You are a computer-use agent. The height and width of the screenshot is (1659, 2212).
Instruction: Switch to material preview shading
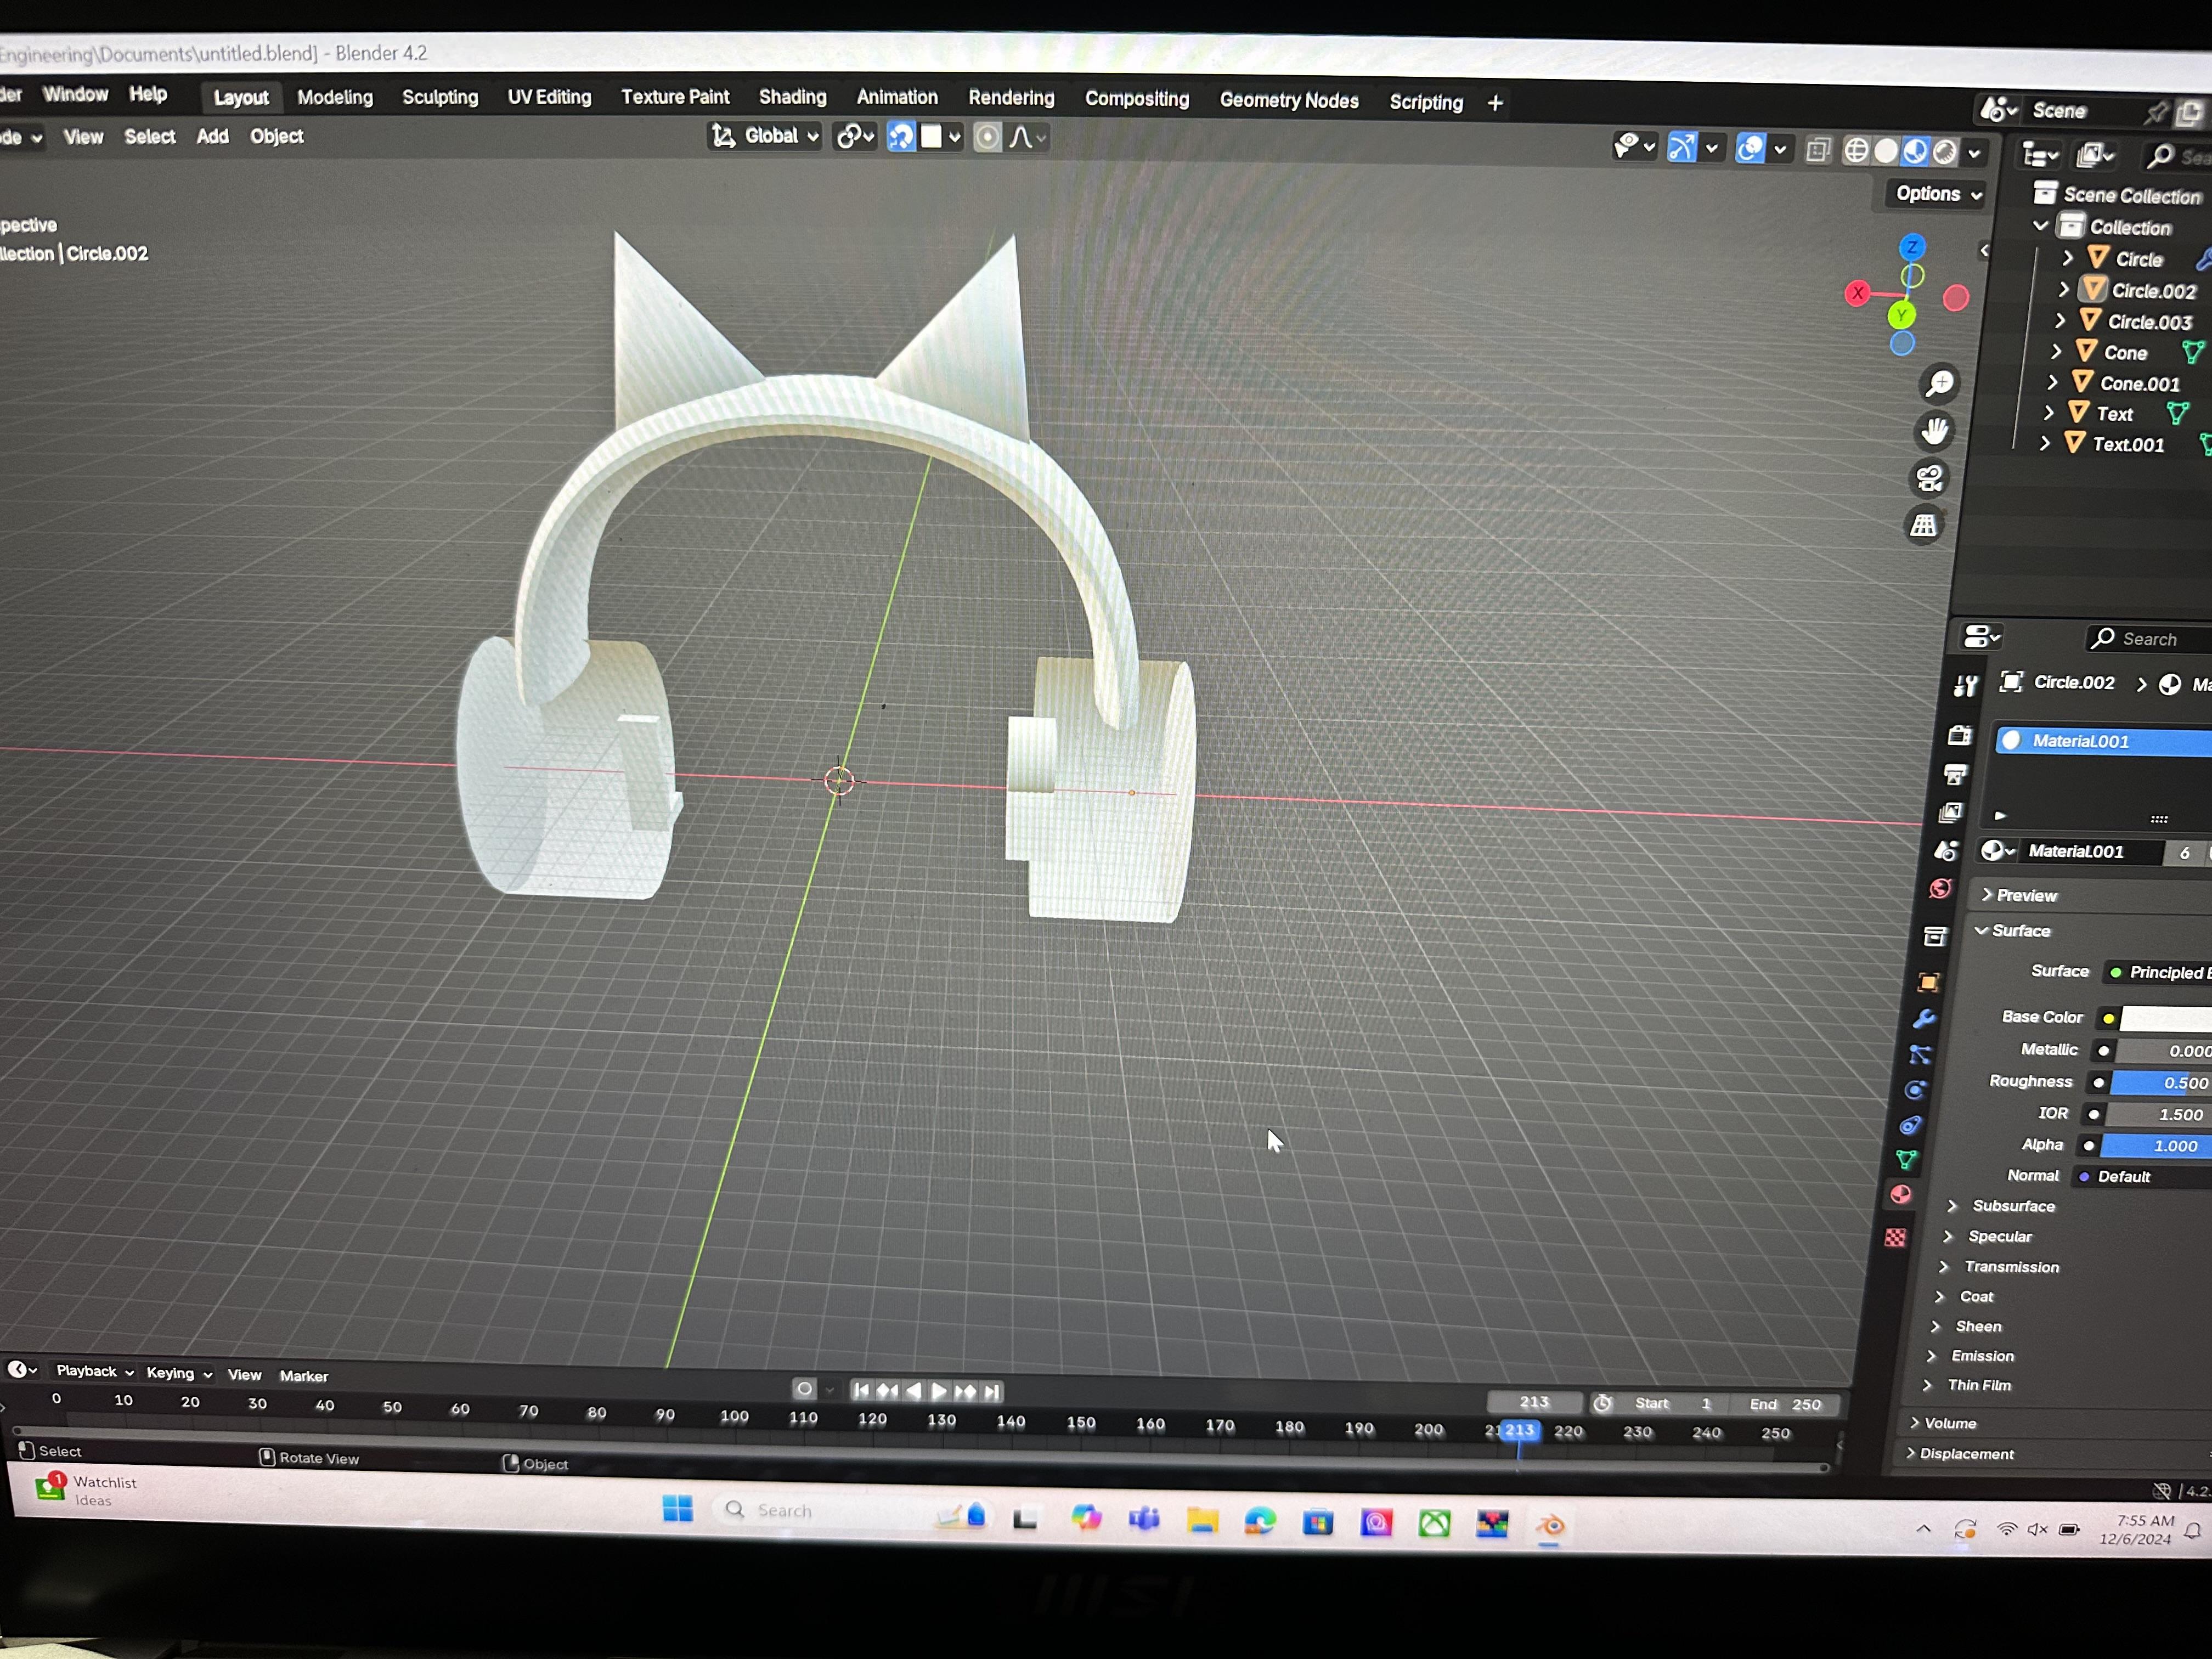pos(1915,152)
